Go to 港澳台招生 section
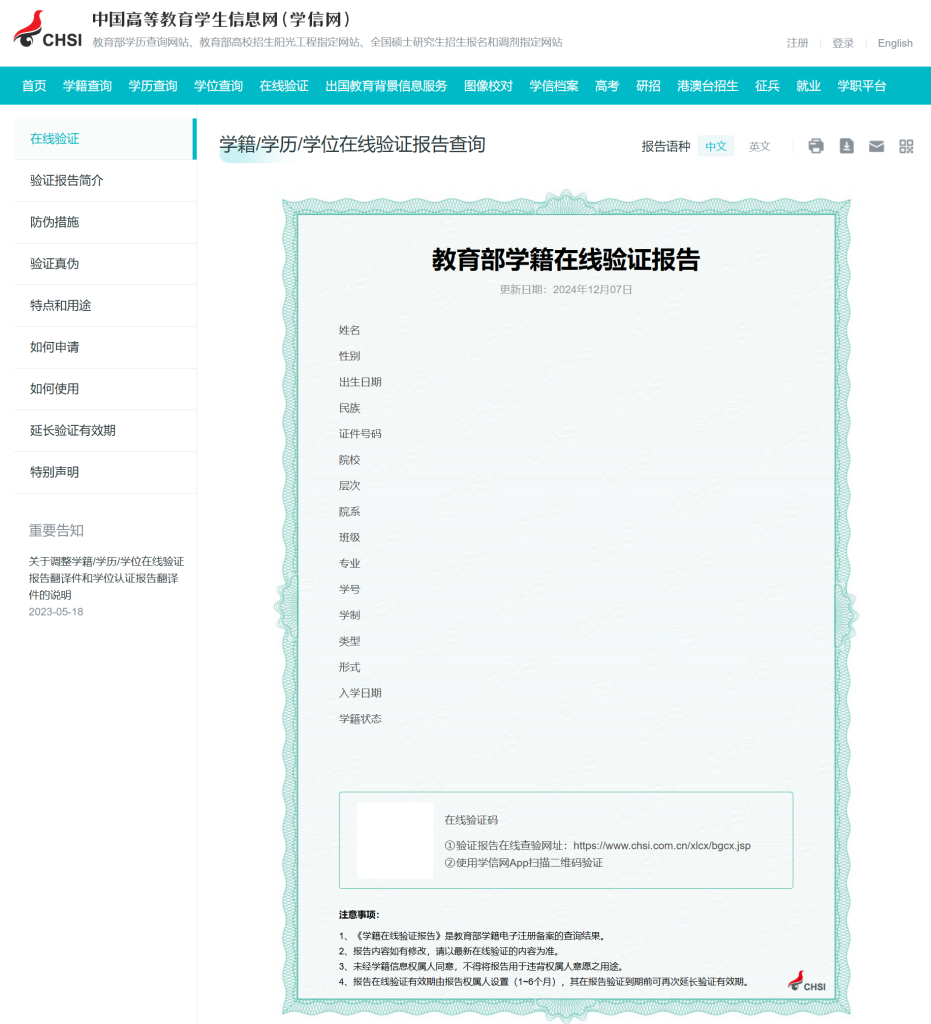 (708, 86)
